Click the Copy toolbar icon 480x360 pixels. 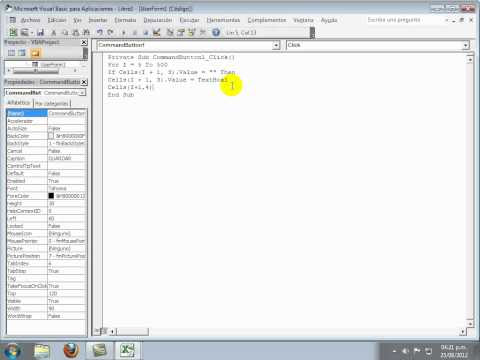[x=65, y=33]
